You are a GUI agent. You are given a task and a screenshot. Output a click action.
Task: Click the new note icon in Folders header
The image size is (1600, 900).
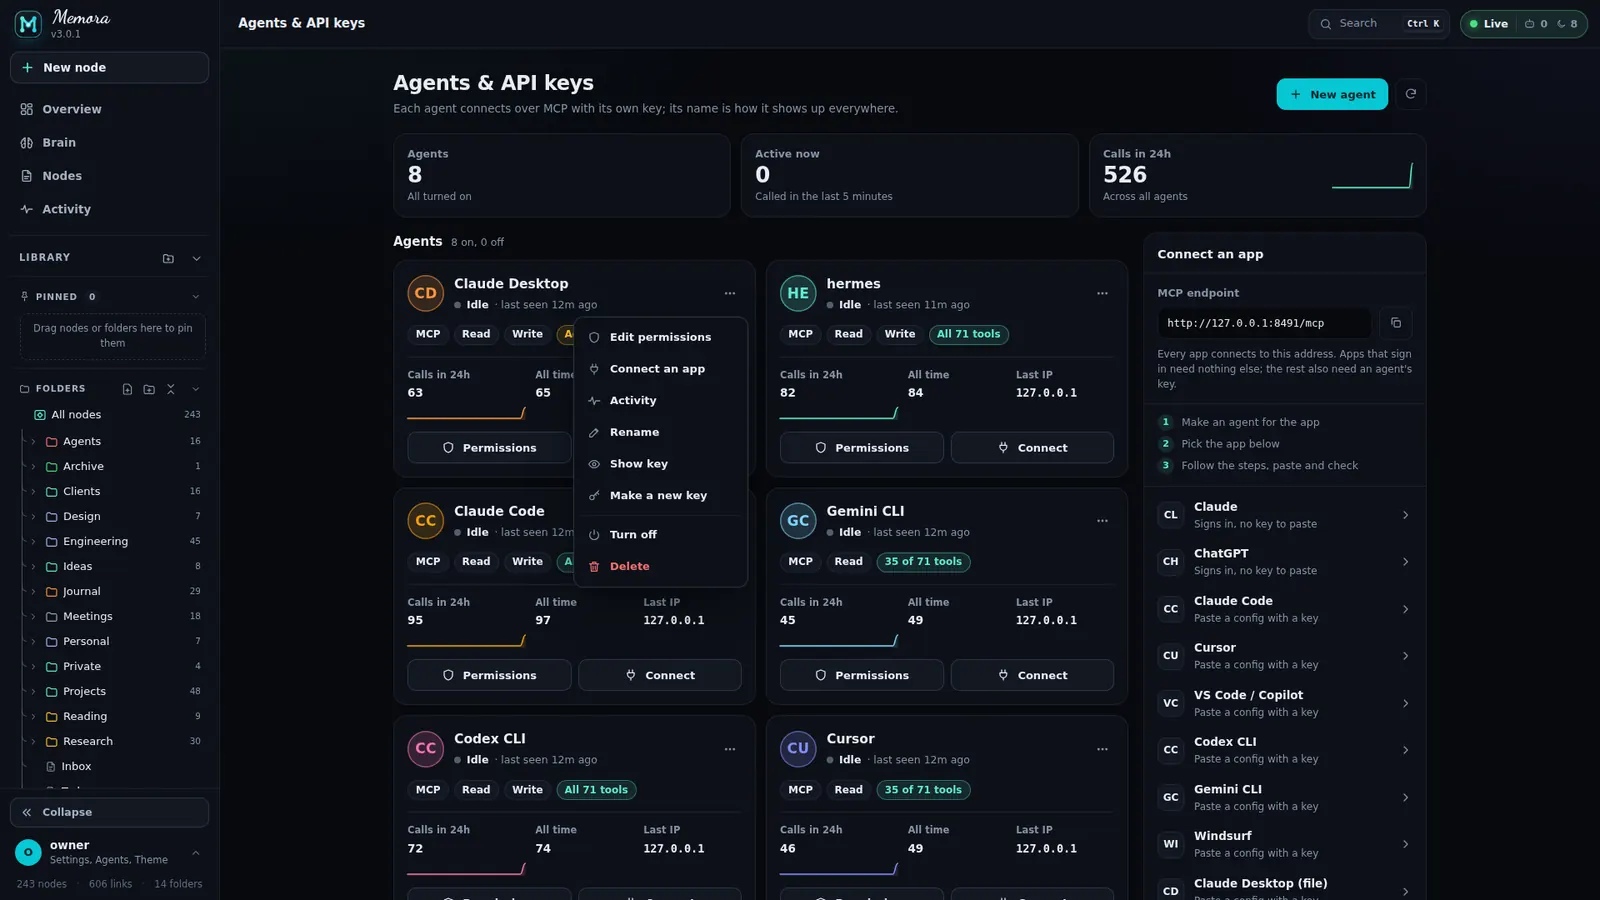pos(127,389)
